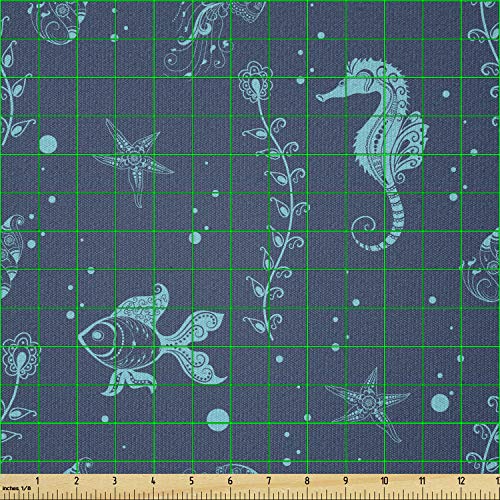Screen dimensions: 500x500
Task: Click the number 5 on the ruler
Action: [x=192, y=481]
